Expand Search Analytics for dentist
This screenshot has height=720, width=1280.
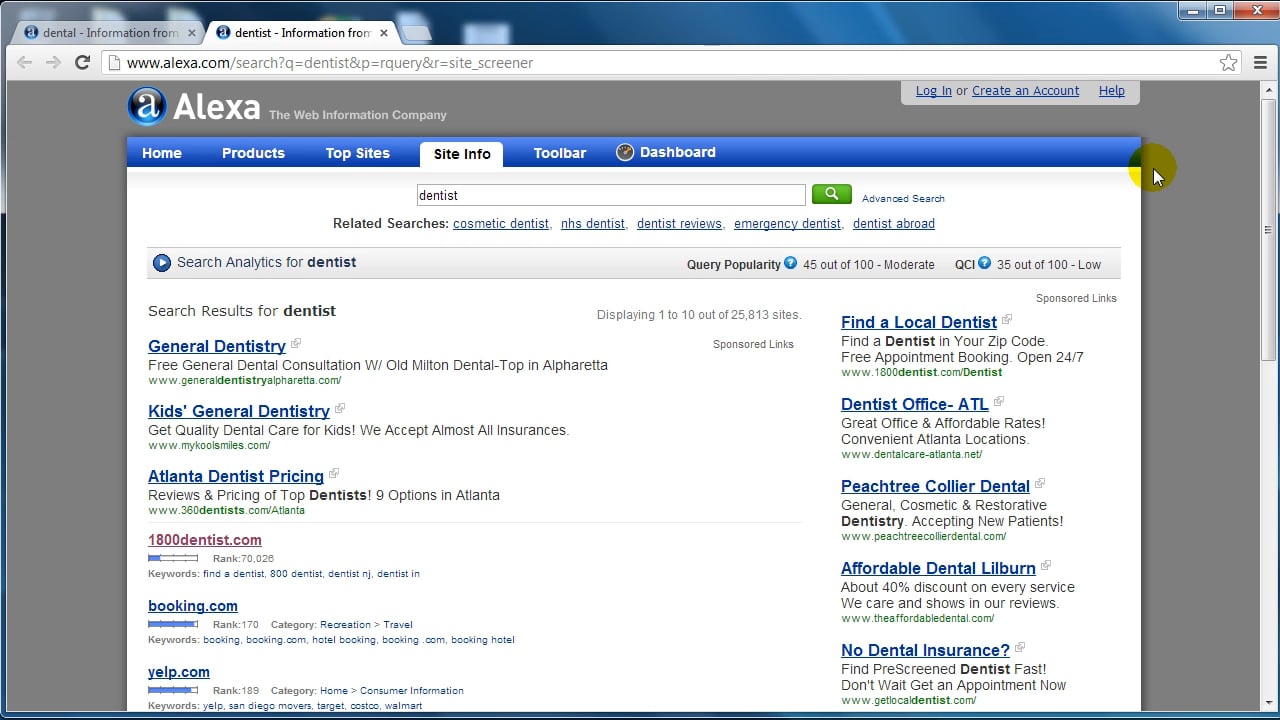tap(162, 263)
